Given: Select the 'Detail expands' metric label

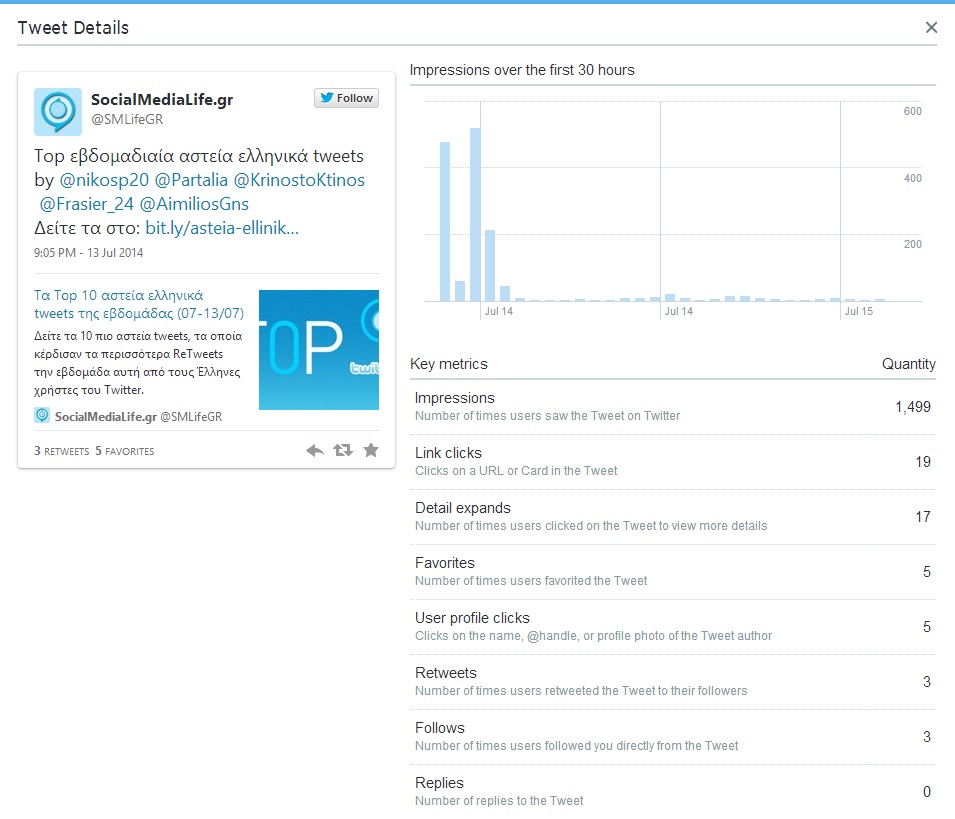Looking at the screenshot, I should tap(463, 508).
